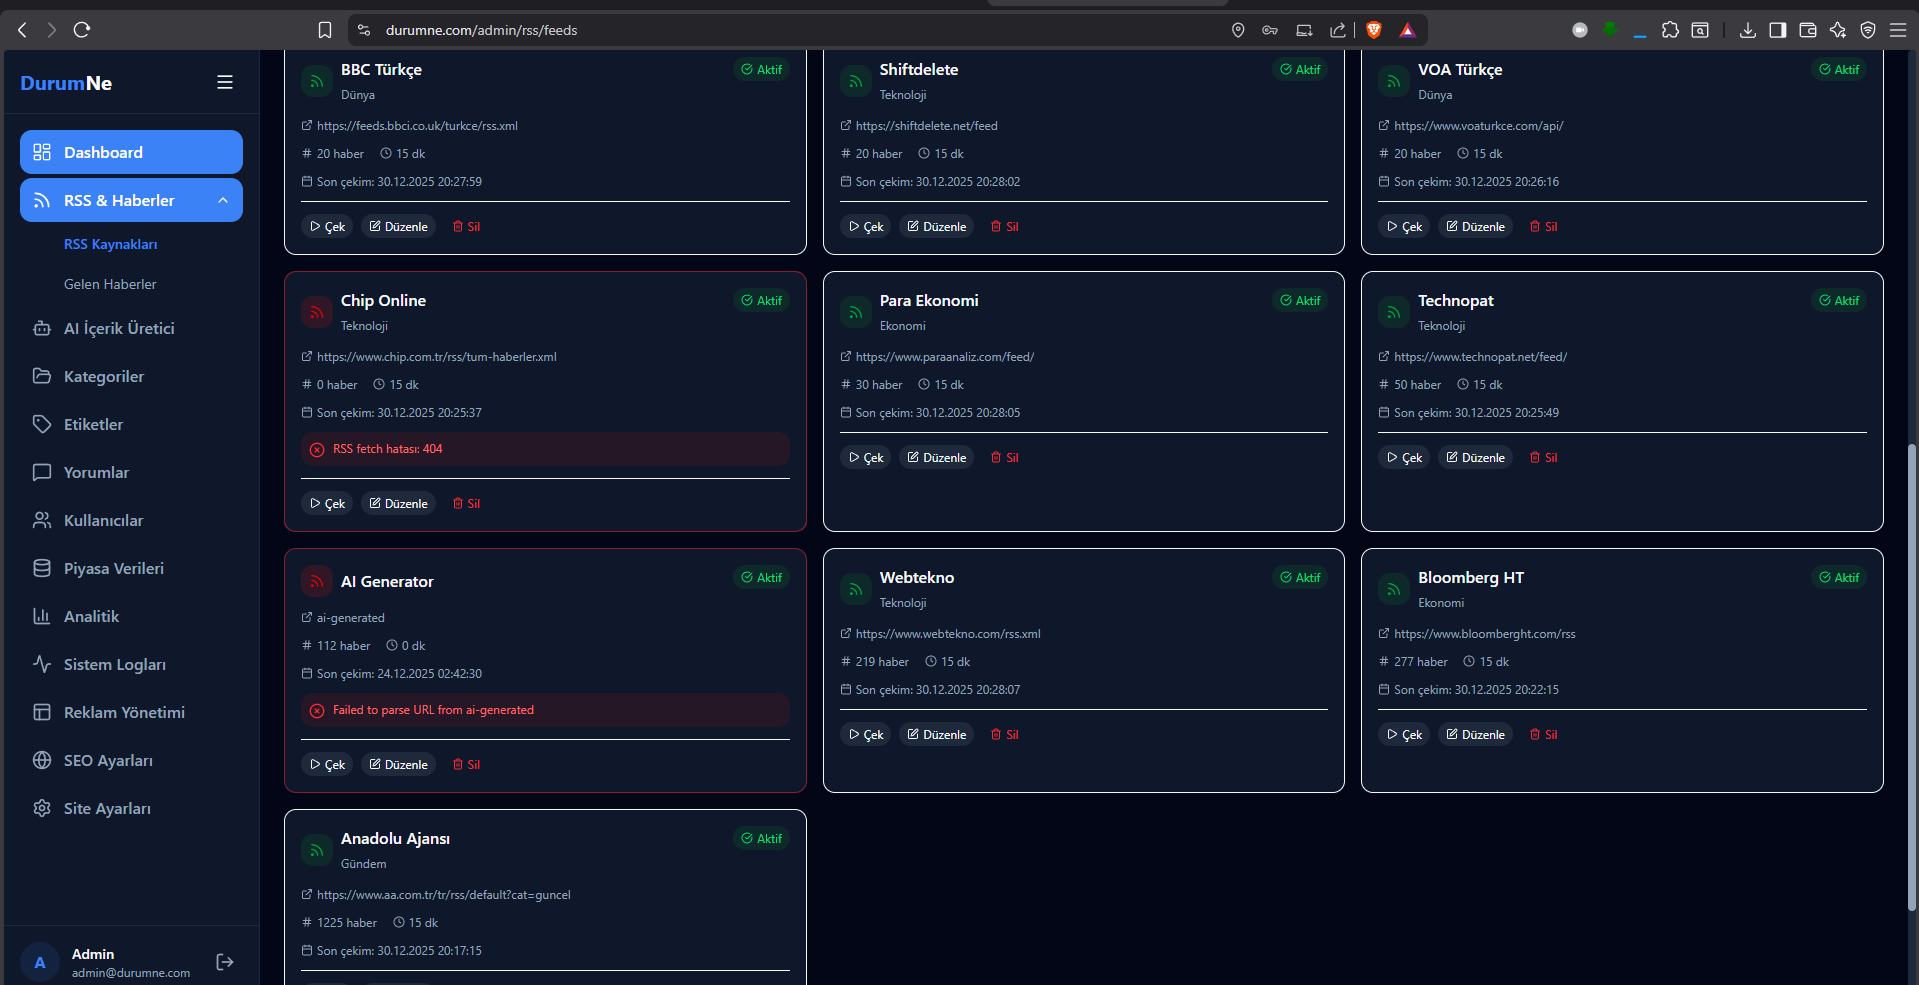Delete the VOA Türkçe feed
Image resolution: width=1919 pixels, height=985 pixels.
1543,227
